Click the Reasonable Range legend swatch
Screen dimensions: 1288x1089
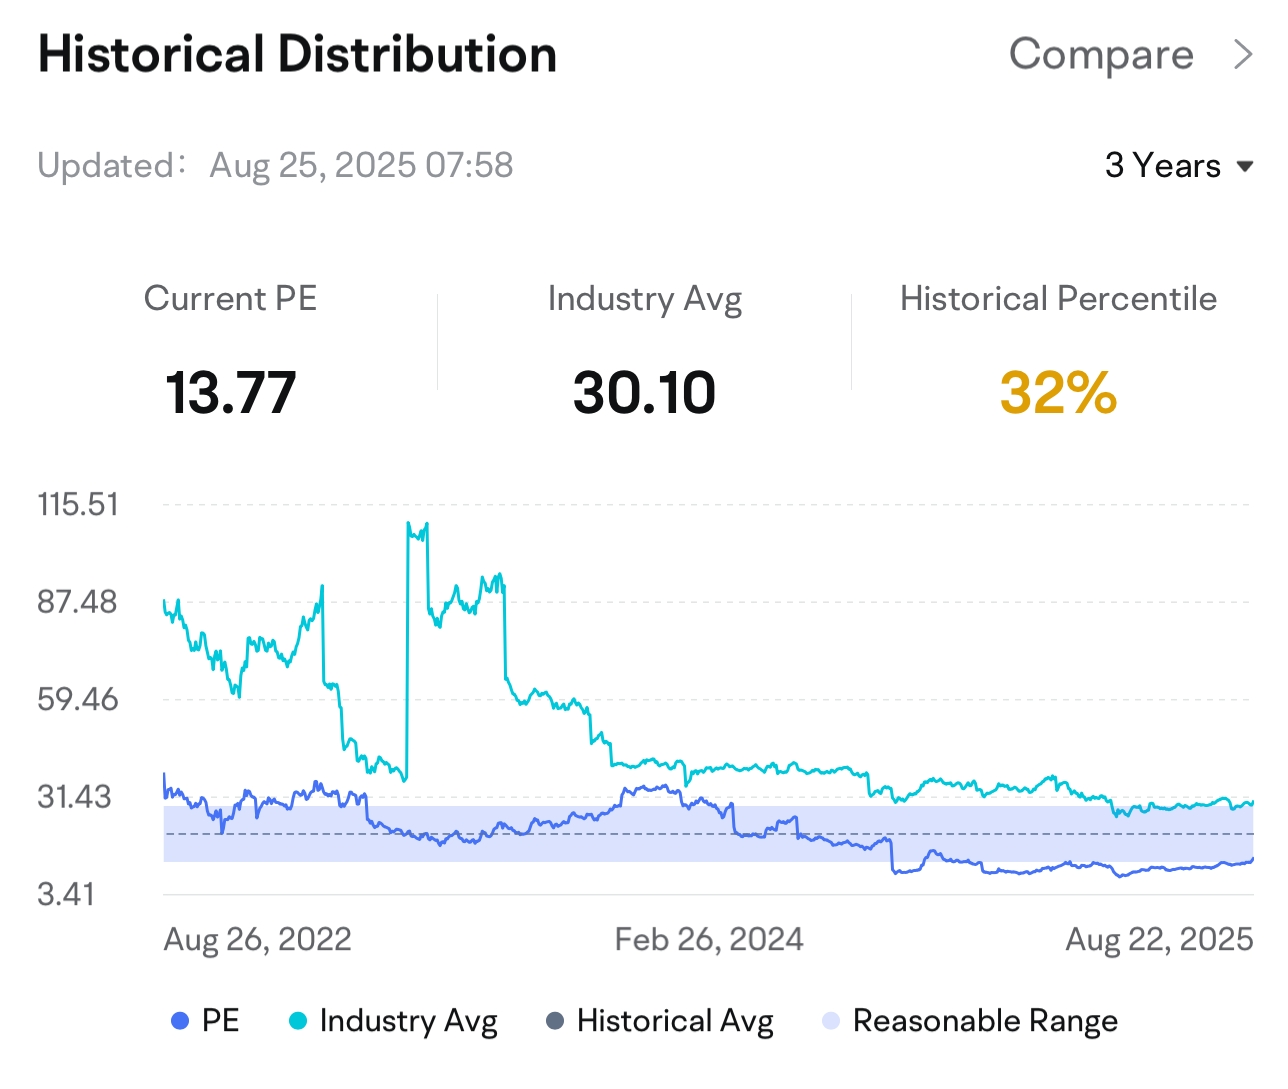[830, 1021]
